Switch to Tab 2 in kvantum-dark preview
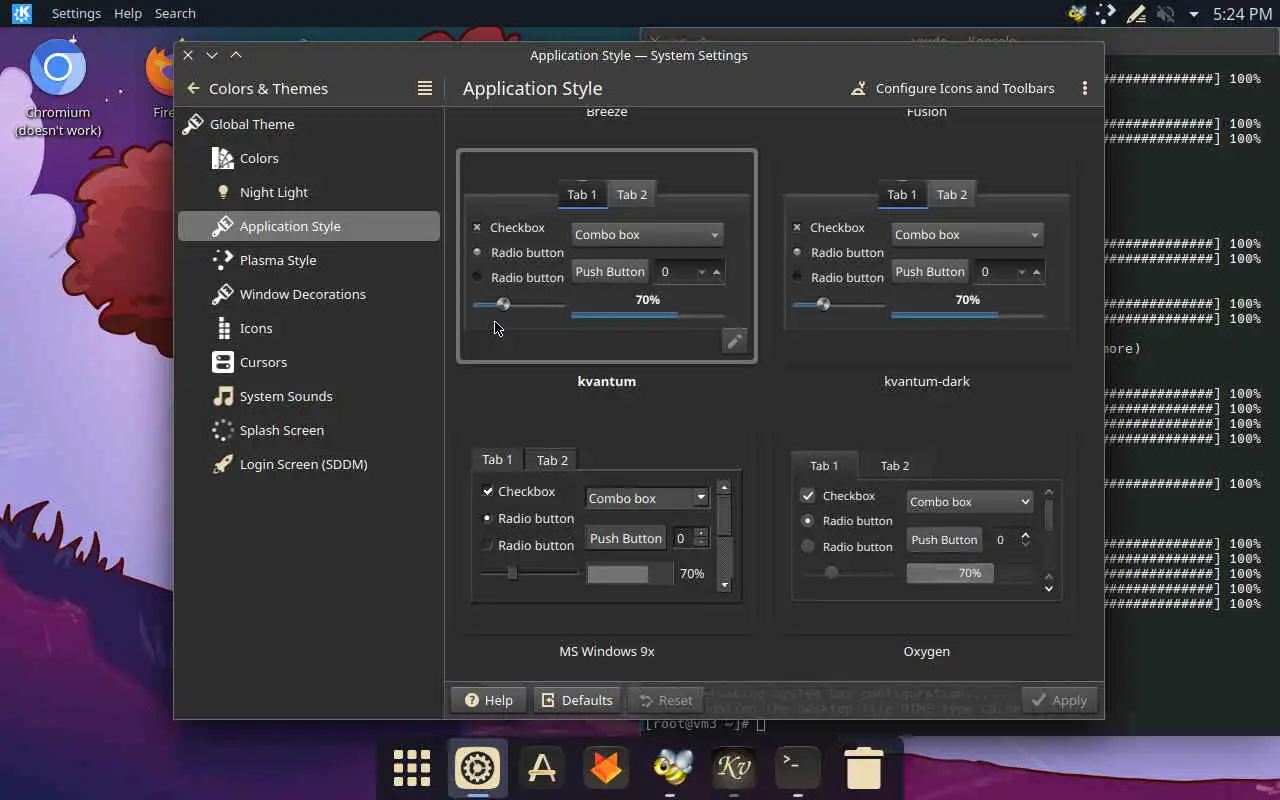 tap(952, 194)
